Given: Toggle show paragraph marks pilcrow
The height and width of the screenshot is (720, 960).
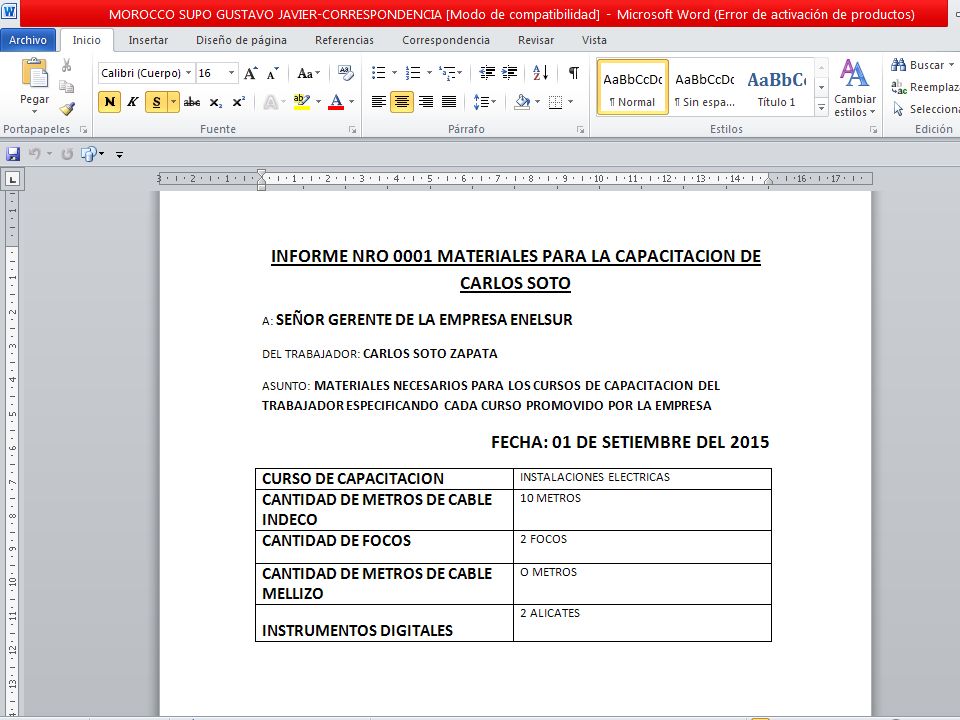Looking at the screenshot, I should tap(574, 73).
